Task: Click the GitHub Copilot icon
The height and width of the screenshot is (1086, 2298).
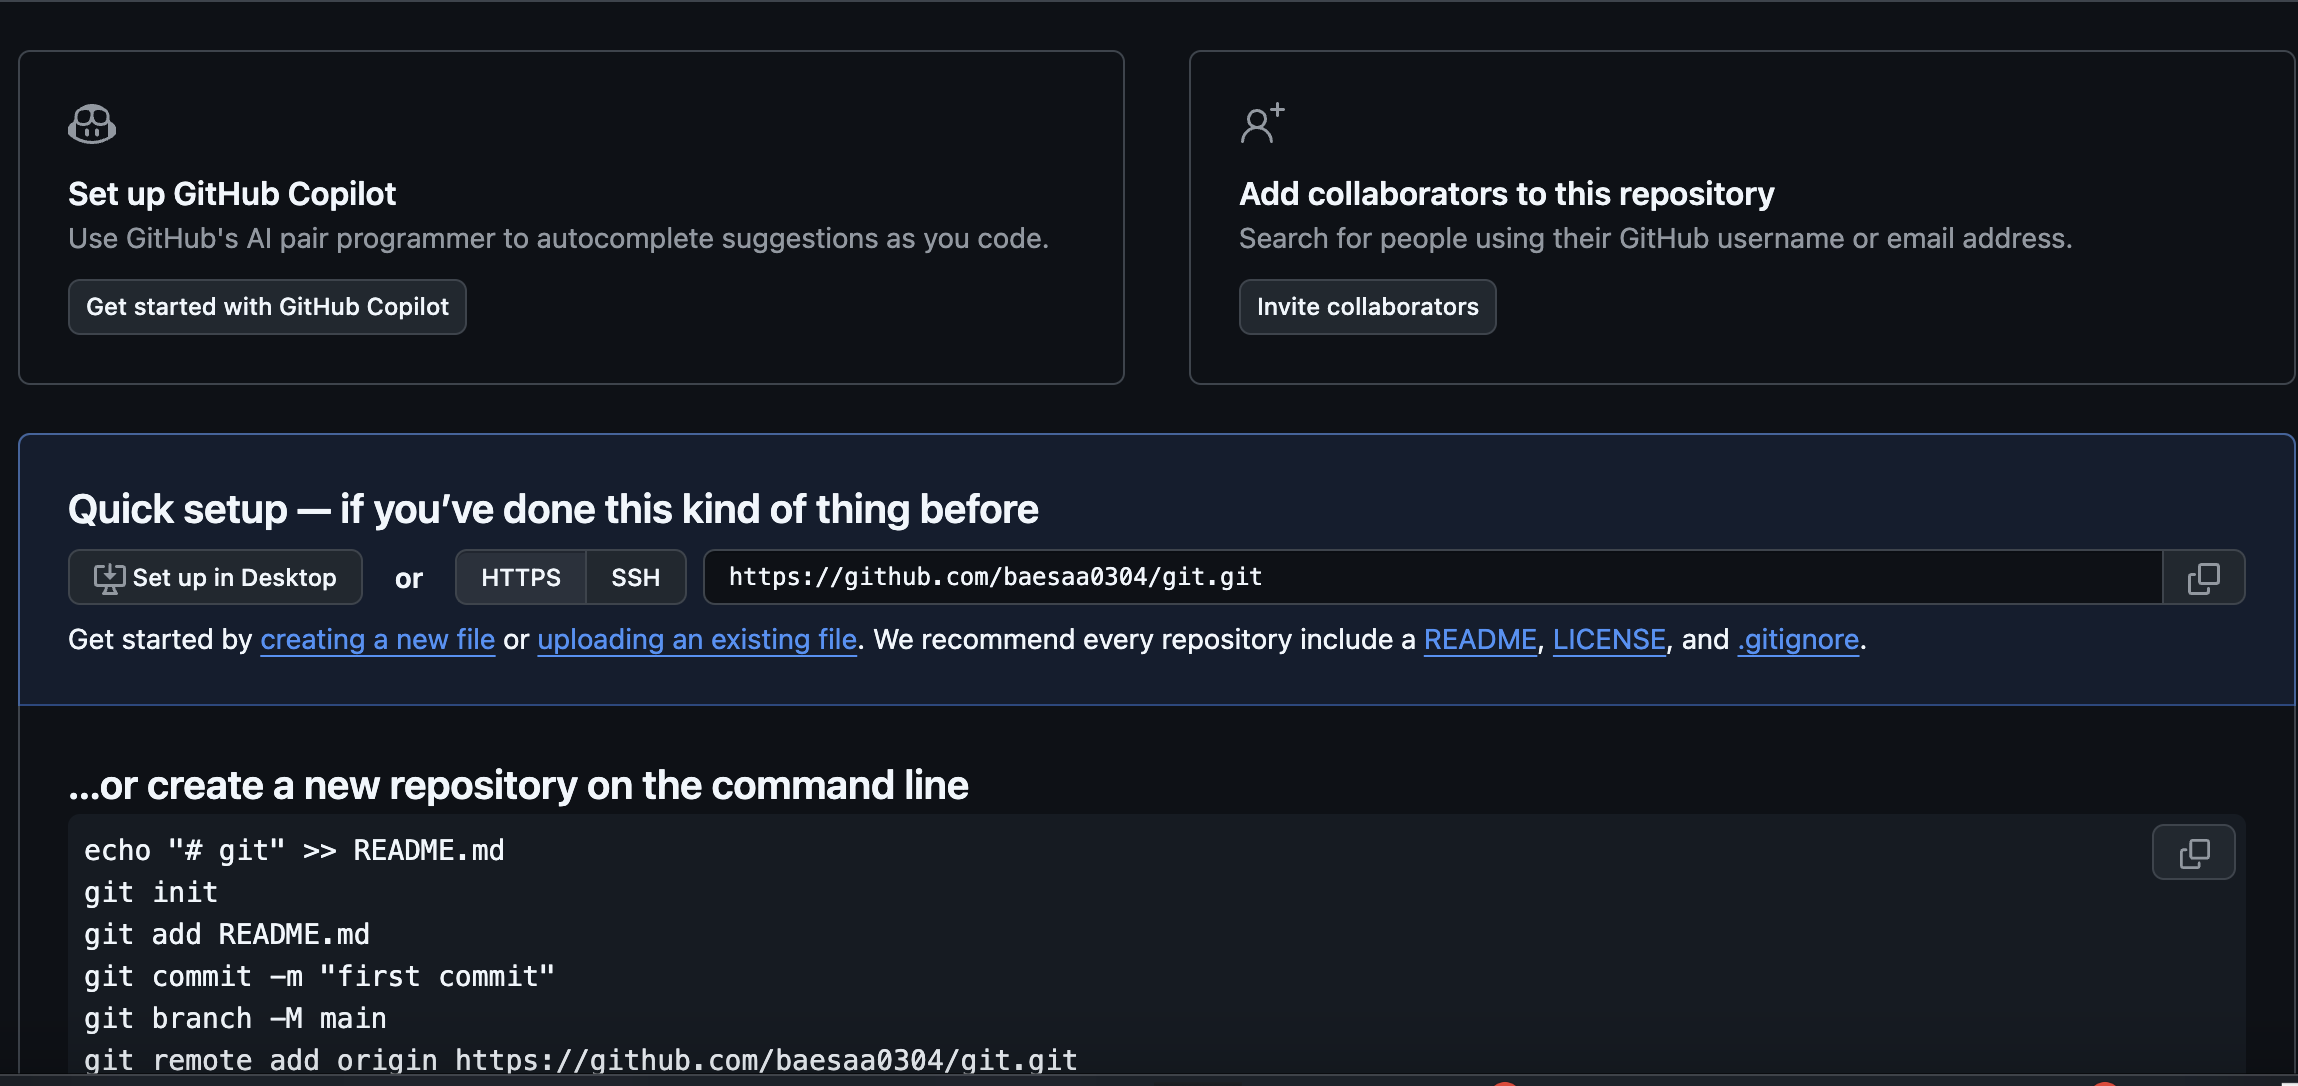Action: click(x=92, y=124)
